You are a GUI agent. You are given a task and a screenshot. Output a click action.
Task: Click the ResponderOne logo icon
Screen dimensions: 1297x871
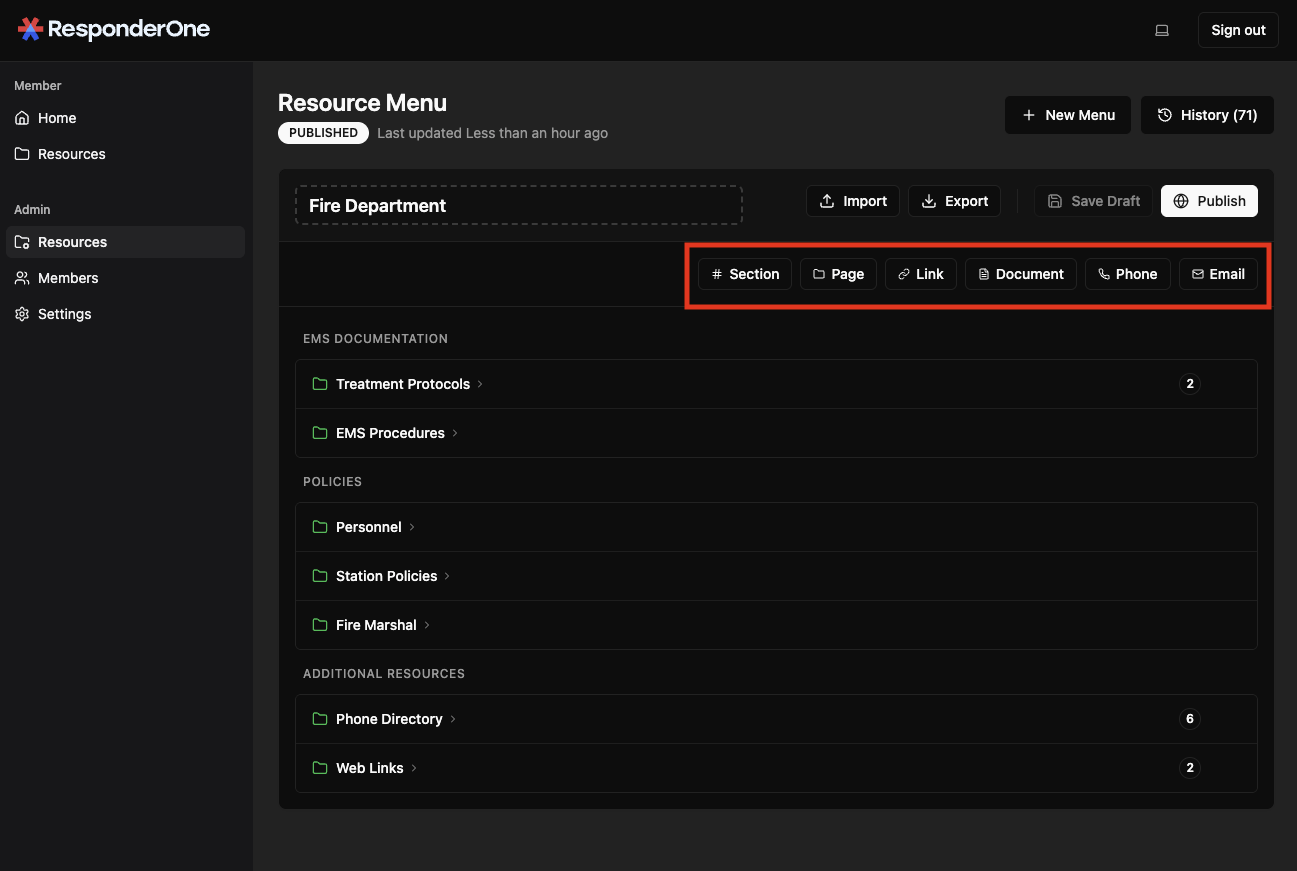(30, 30)
